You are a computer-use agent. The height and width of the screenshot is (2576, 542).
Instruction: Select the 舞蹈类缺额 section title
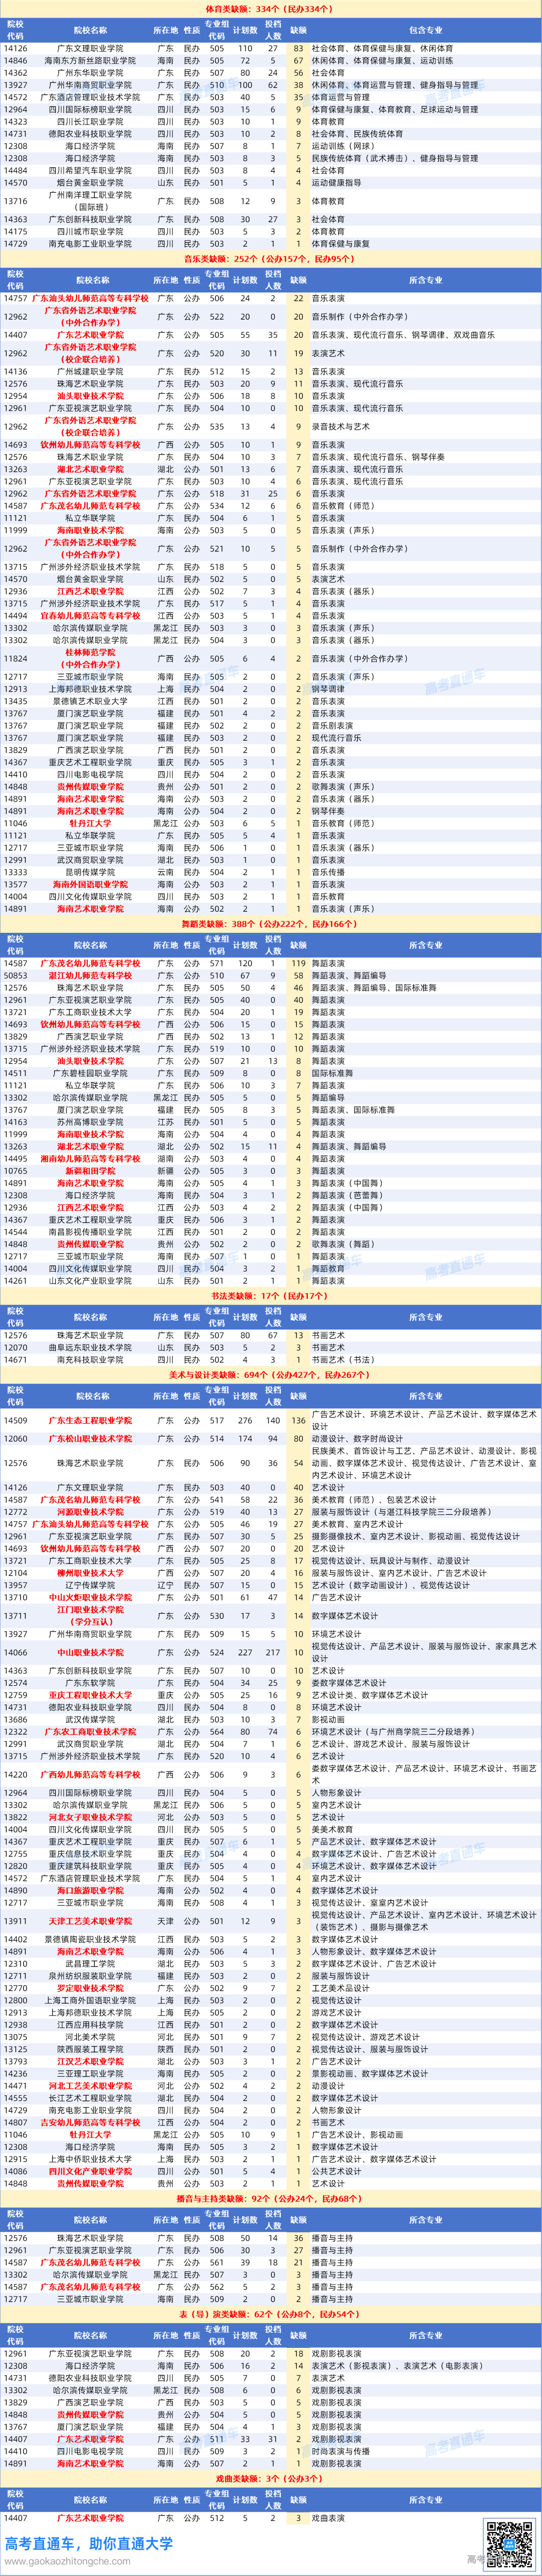[270, 925]
